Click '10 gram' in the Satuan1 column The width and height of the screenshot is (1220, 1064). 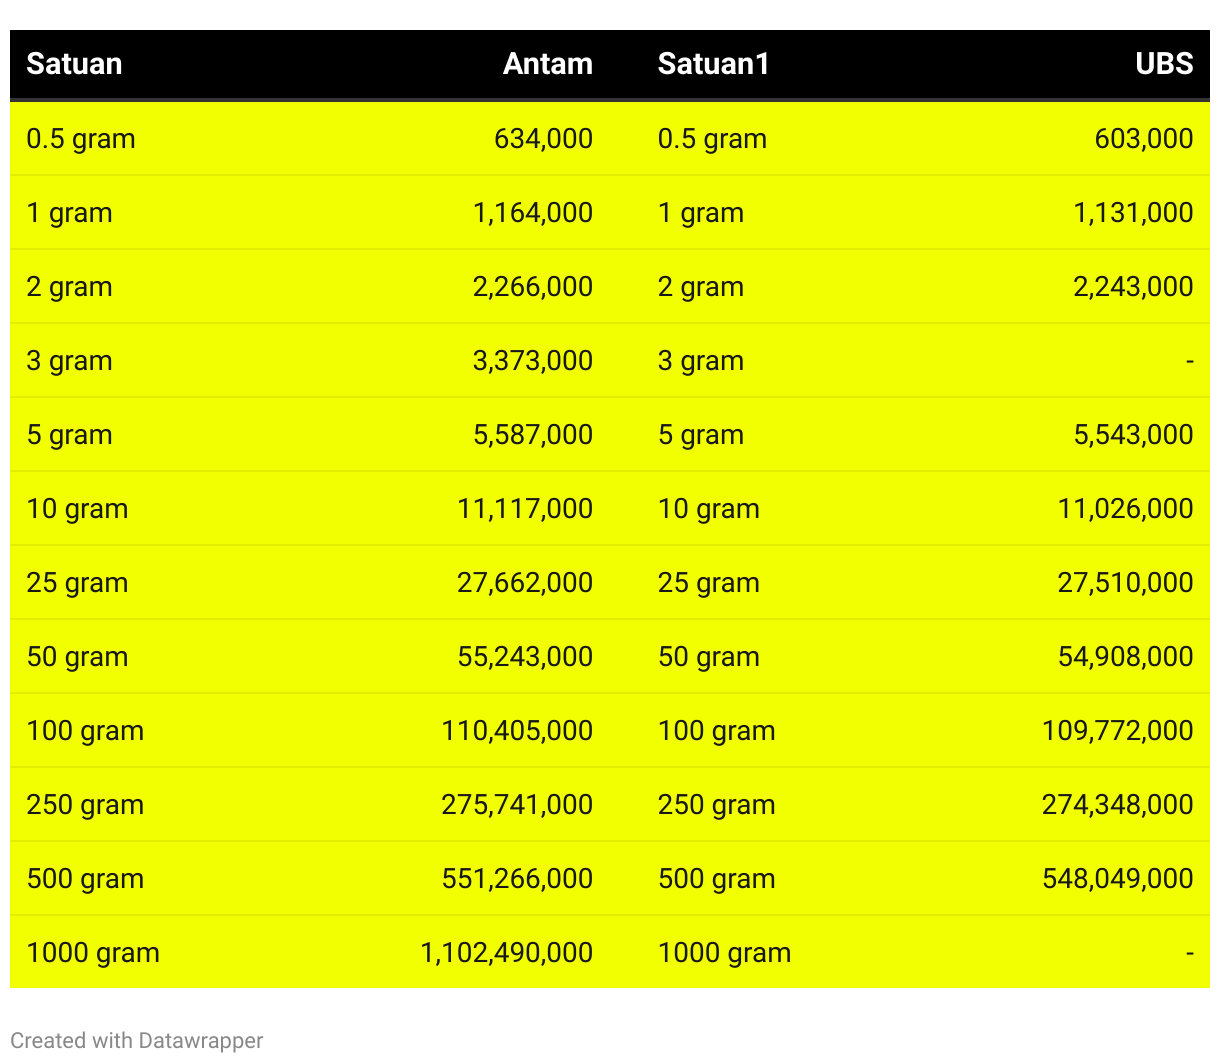(x=709, y=509)
